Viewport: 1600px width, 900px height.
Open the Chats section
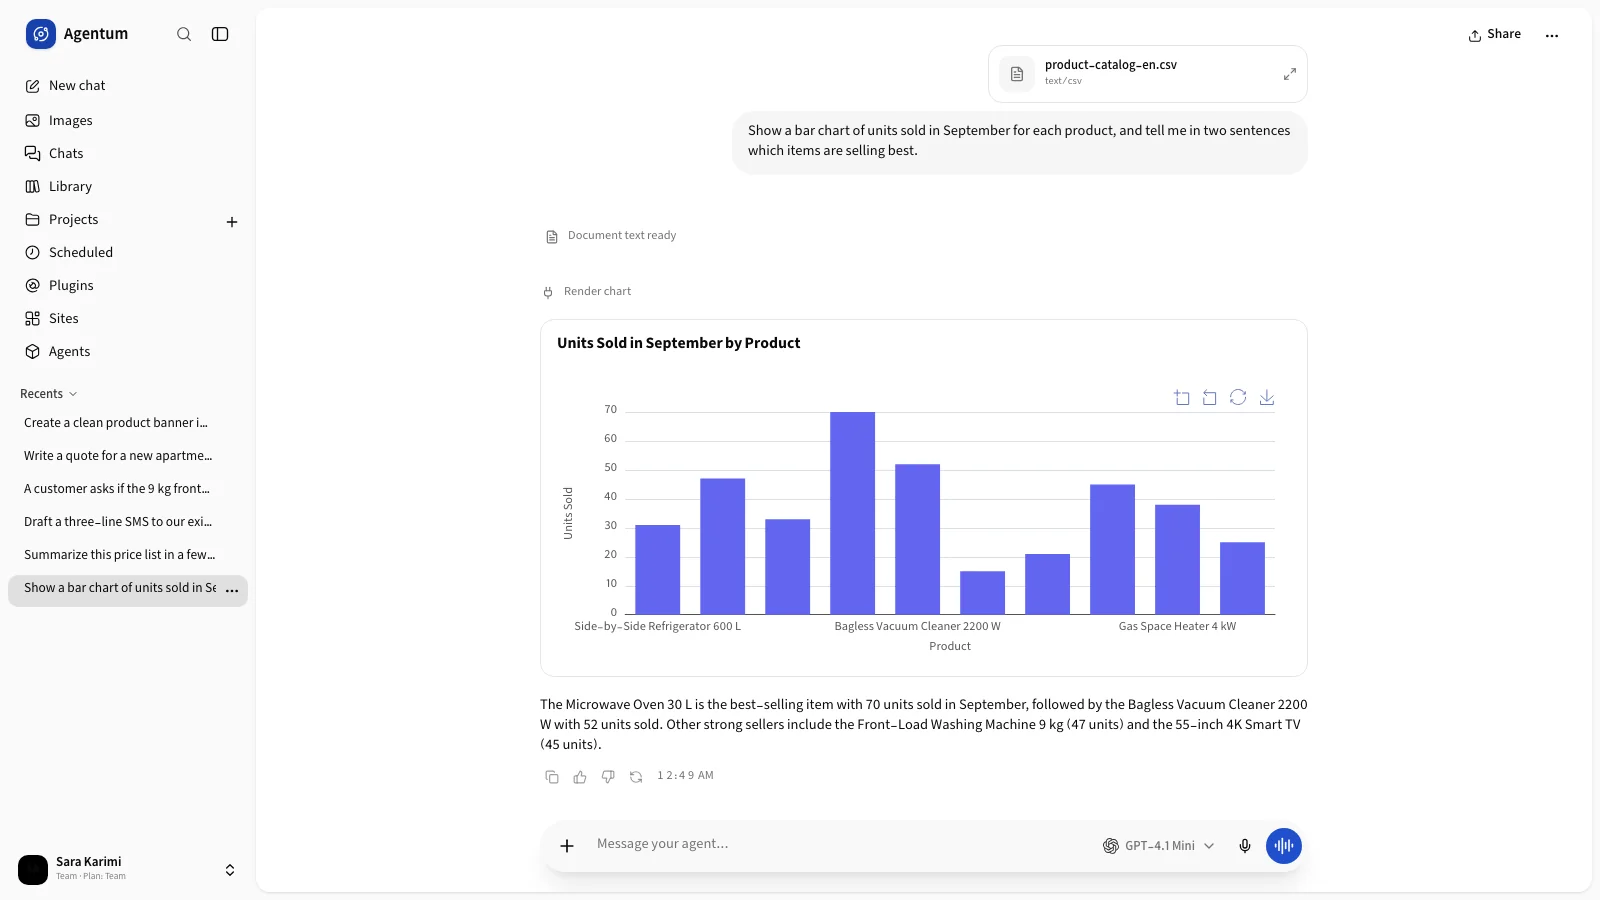click(x=128, y=153)
